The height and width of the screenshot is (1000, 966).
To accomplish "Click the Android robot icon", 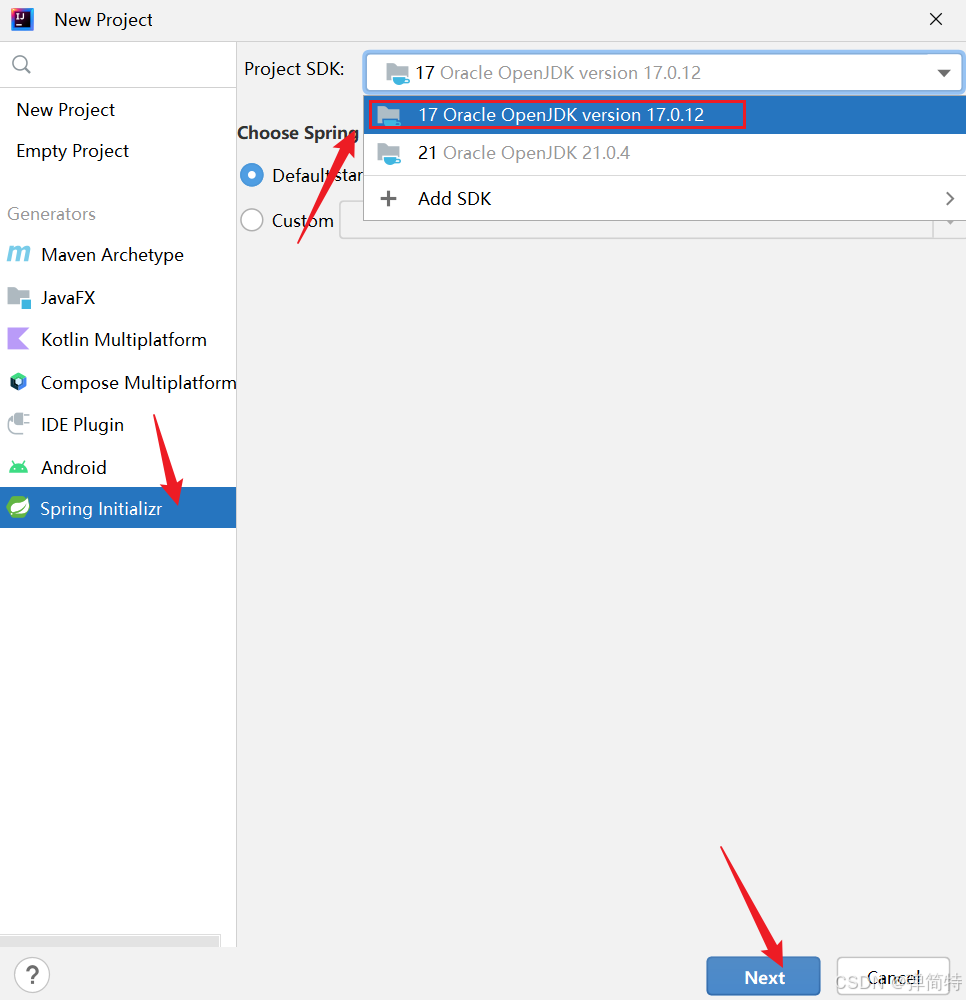I will pyautogui.click(x=18, y=467).
